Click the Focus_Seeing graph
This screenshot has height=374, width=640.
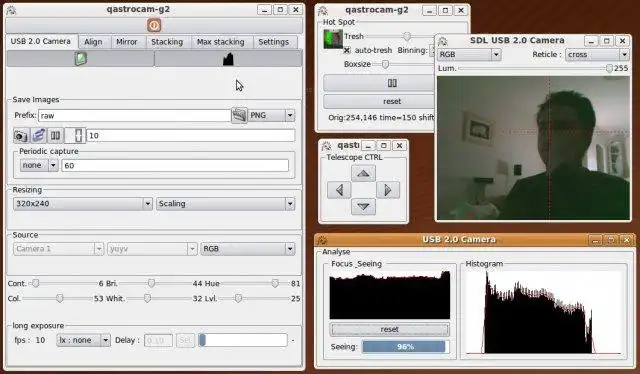(x=390, y=295)
